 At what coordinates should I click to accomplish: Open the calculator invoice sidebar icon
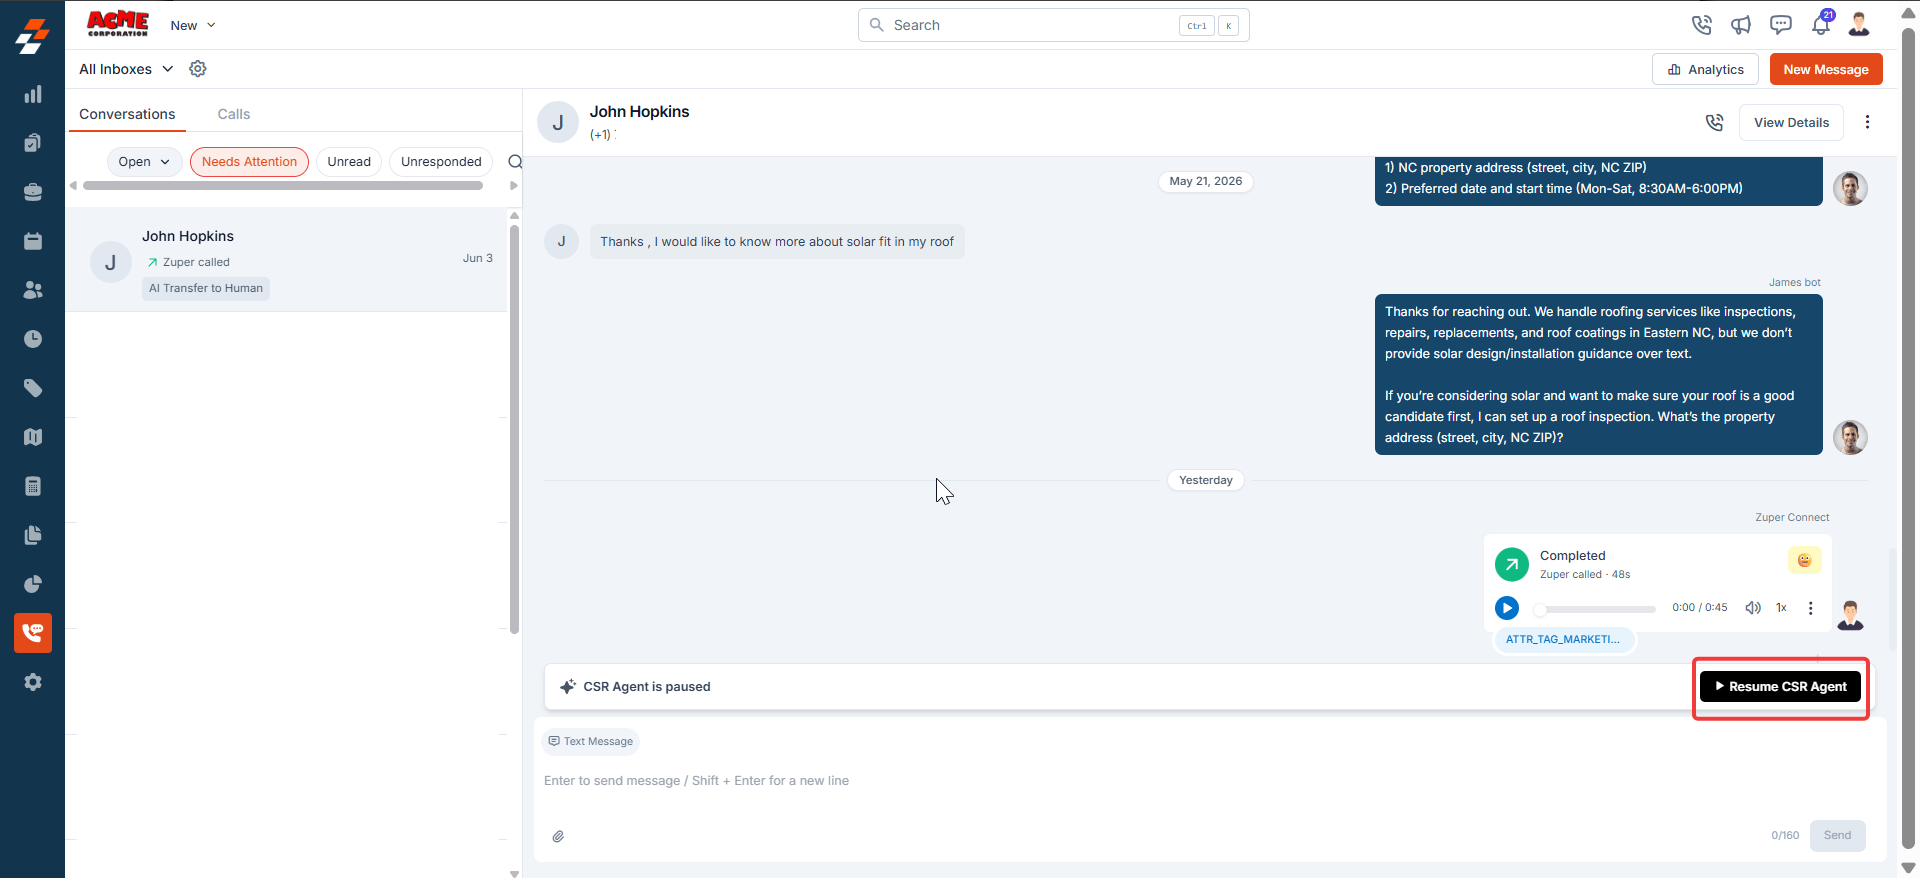[x=33, y=486]
